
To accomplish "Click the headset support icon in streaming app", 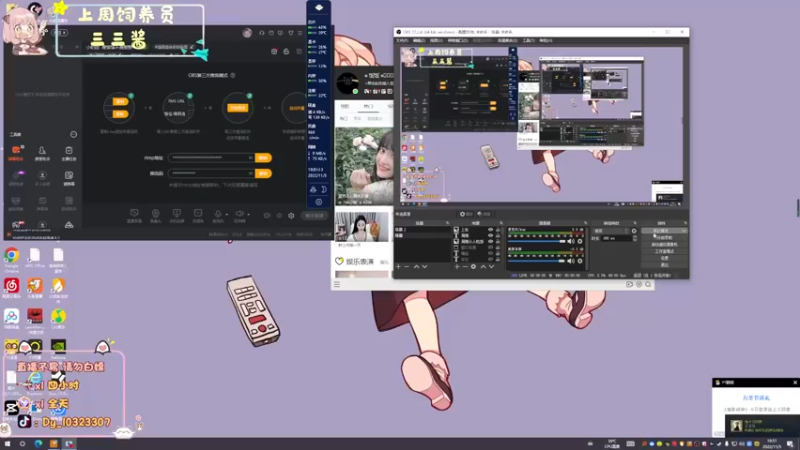I will (262, 33).
